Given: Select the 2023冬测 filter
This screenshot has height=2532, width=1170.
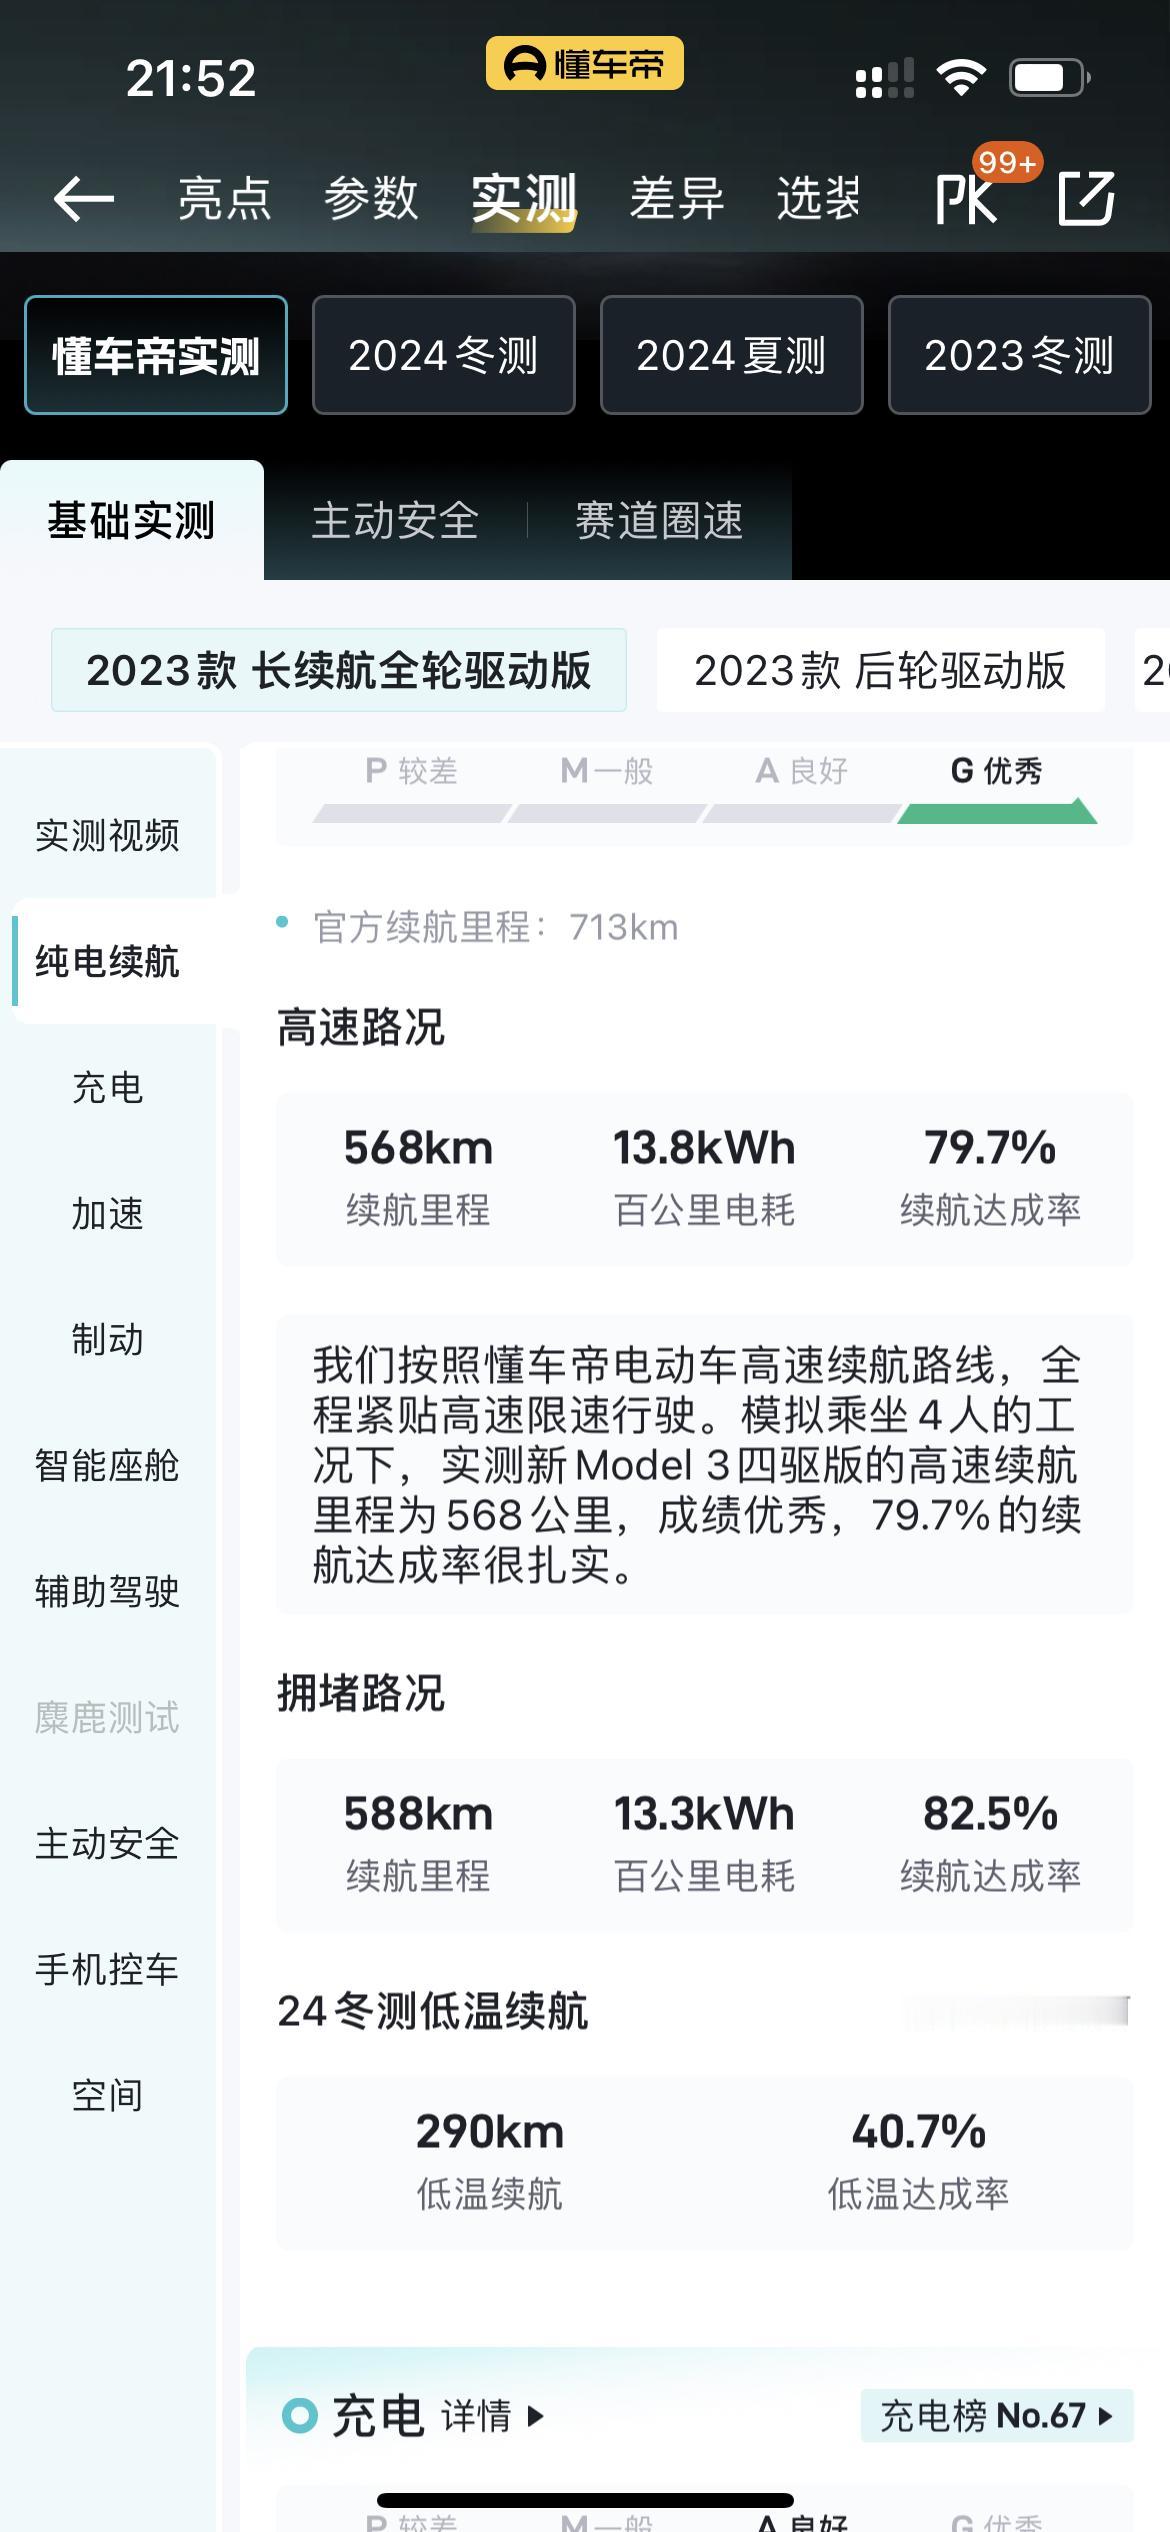Looking at the screenshot, I should click(1020, 355).
